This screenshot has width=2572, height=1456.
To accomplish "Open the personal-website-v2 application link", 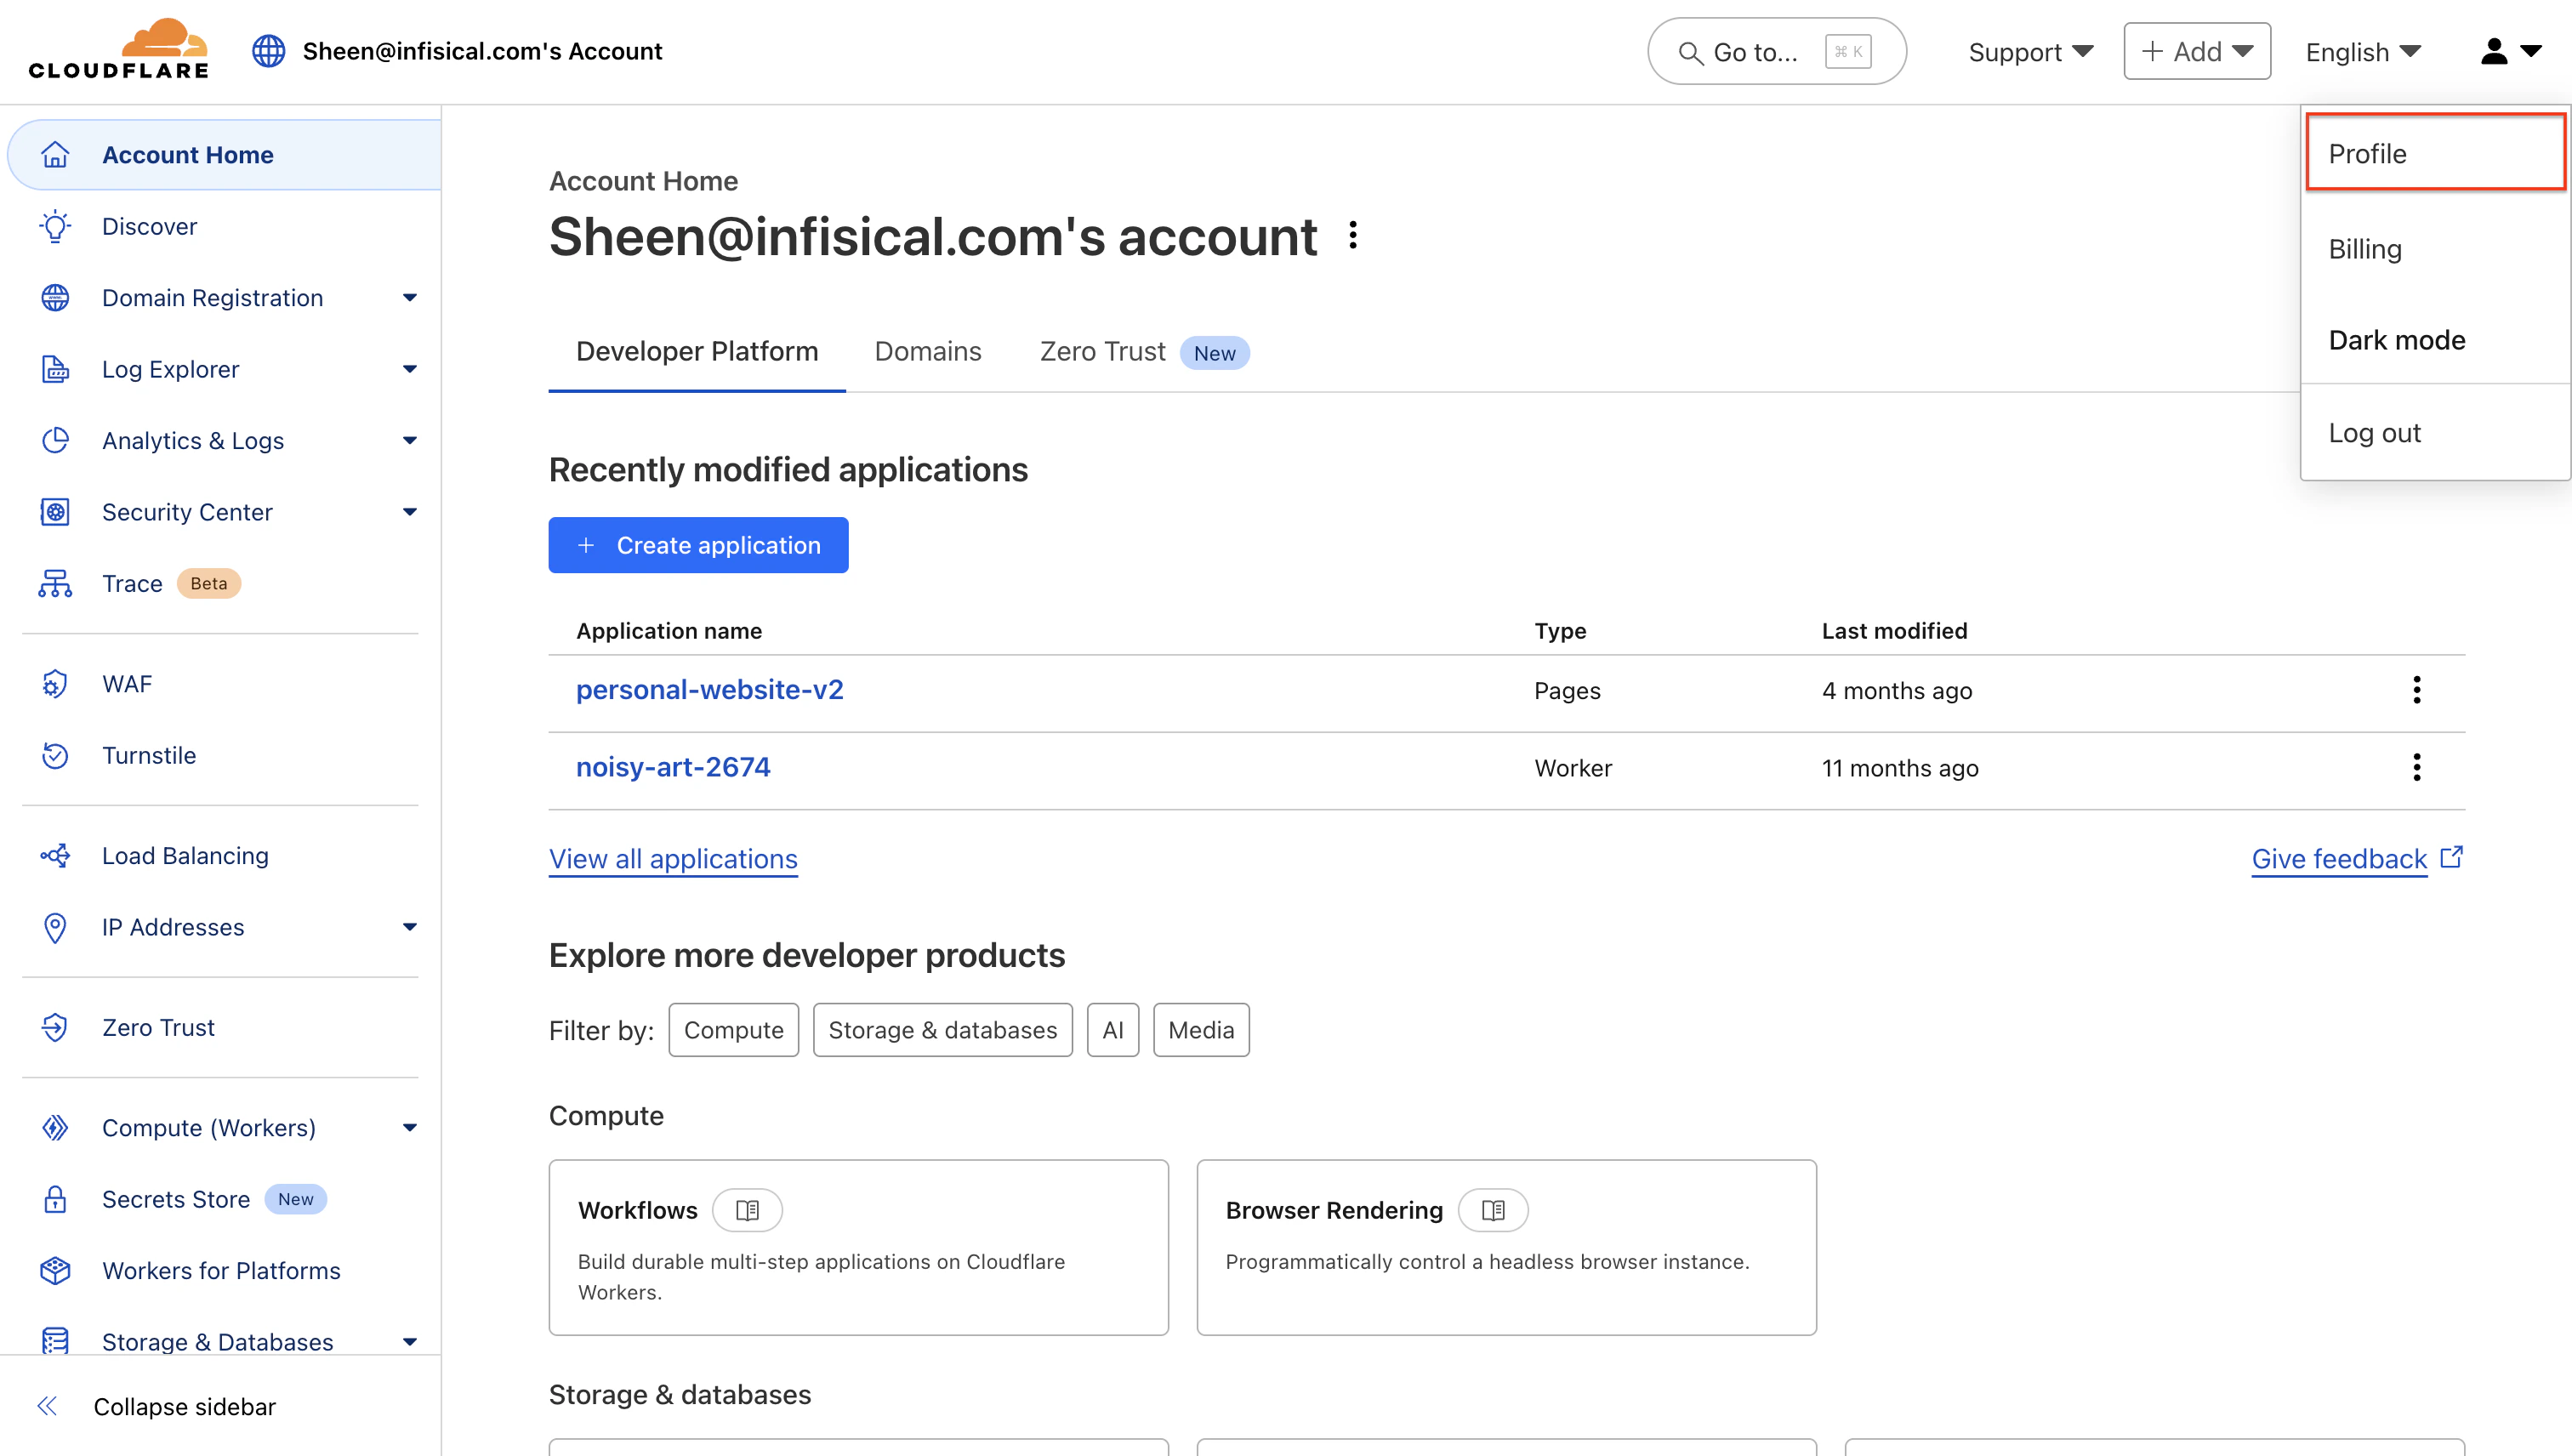I will click(709, 690).
